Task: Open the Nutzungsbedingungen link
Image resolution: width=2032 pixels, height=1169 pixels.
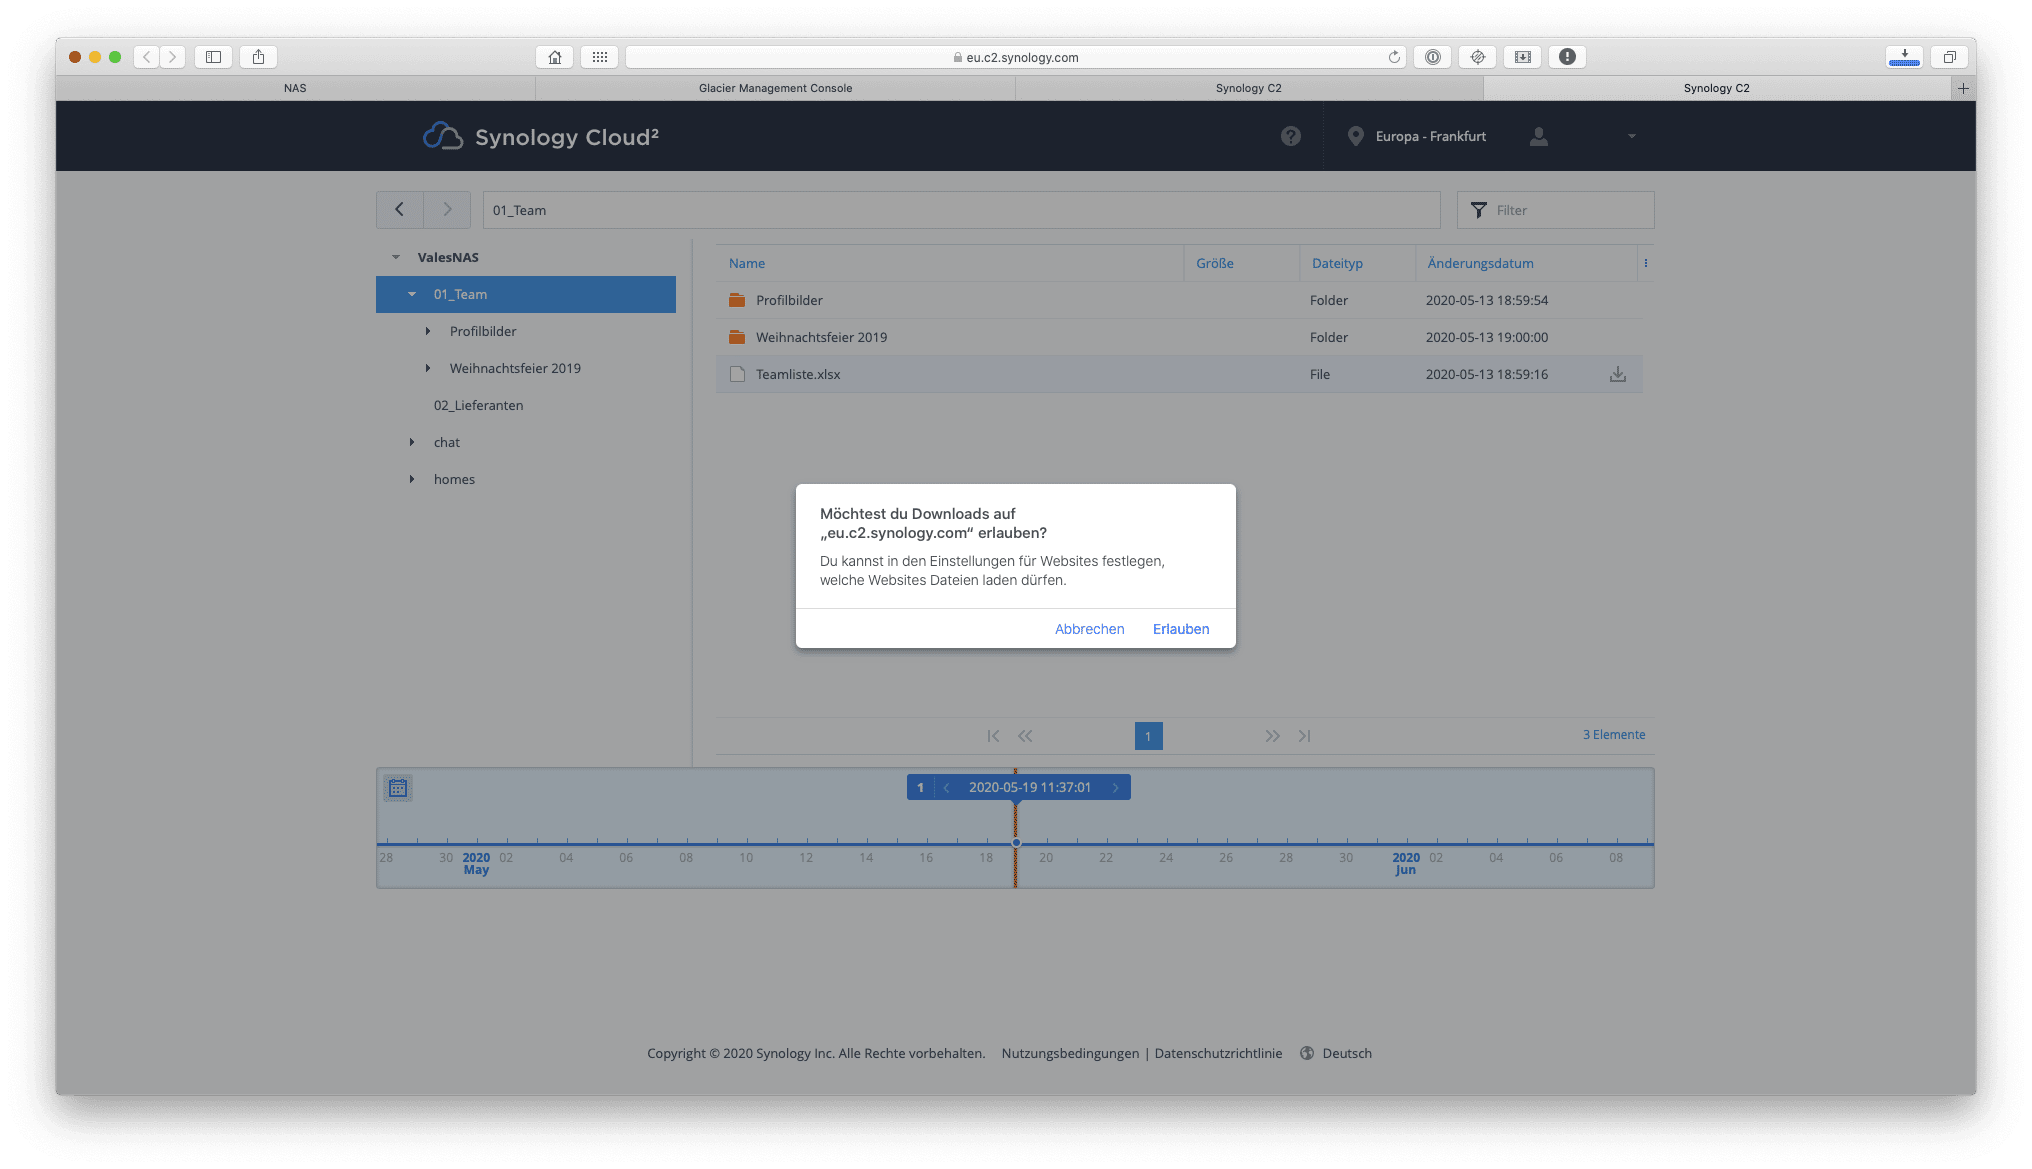Action: 1070,1053
